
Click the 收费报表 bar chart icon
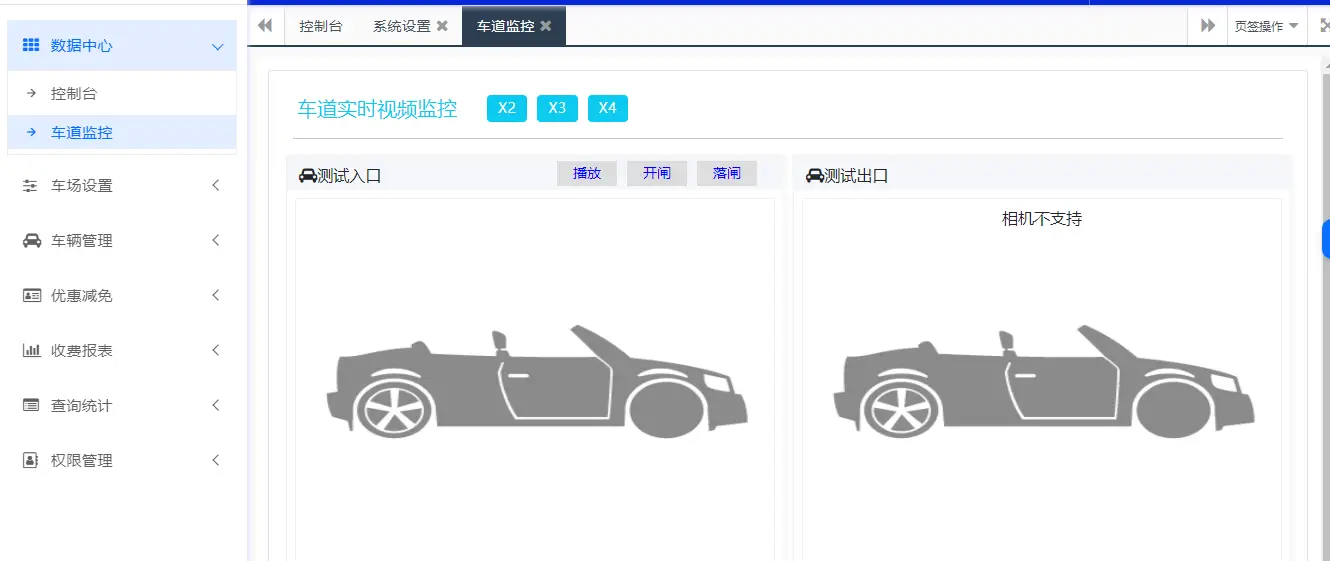[31, 351]
